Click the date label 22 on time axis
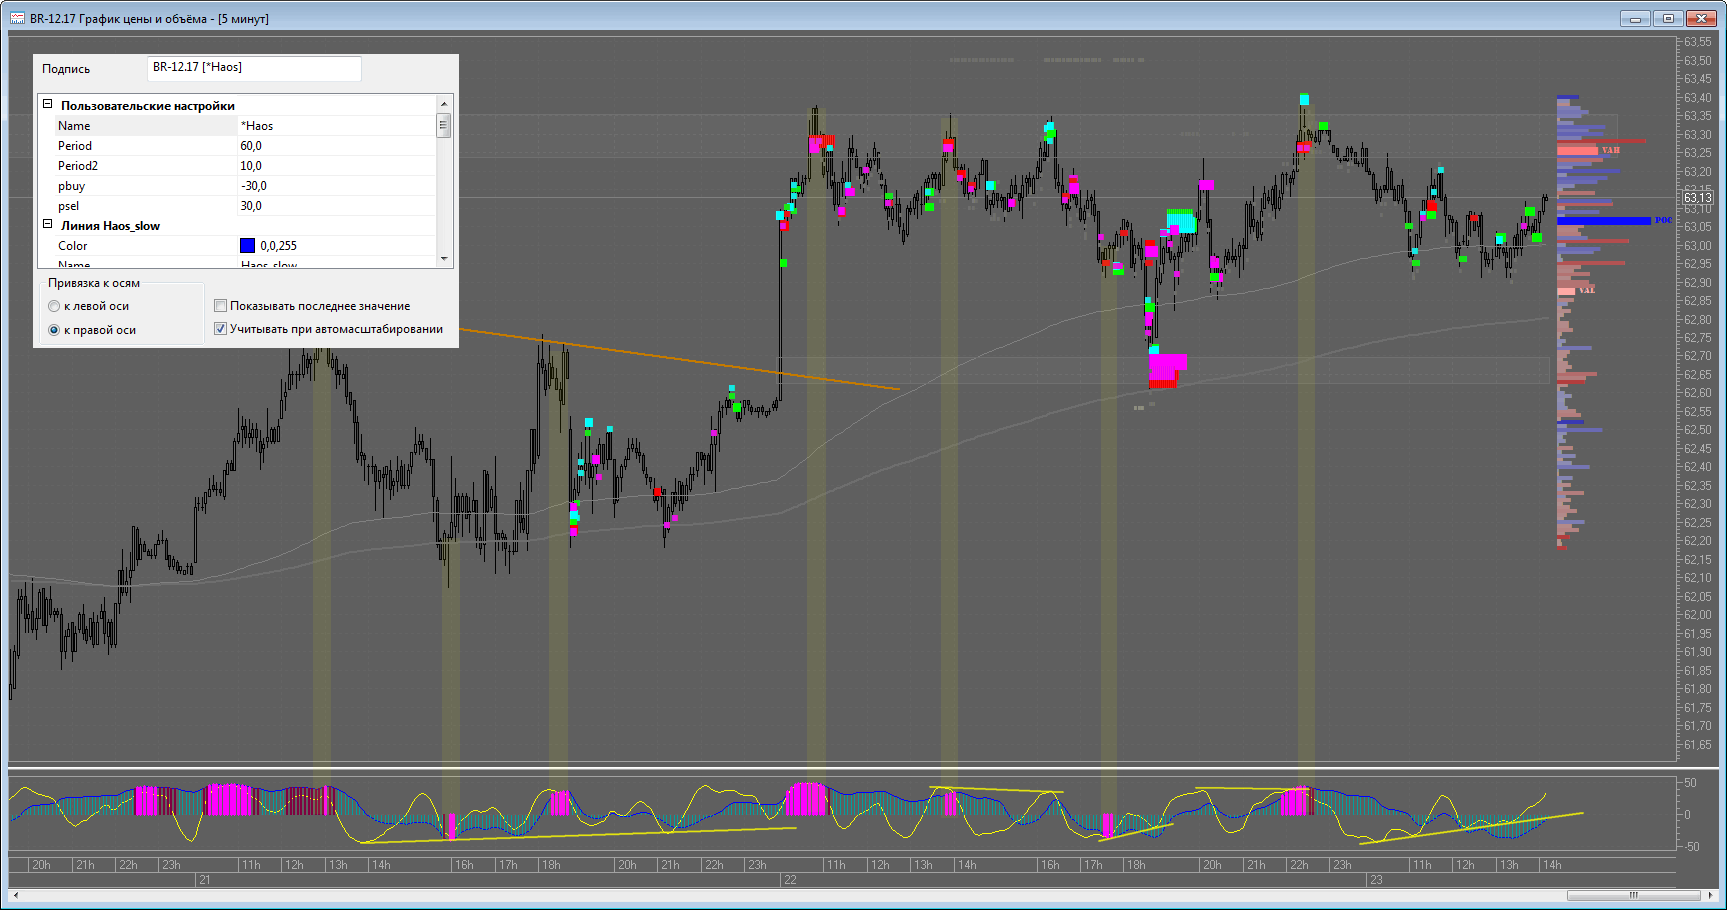Viewport: 1727px width, 910px height. [x=790, y=880]
